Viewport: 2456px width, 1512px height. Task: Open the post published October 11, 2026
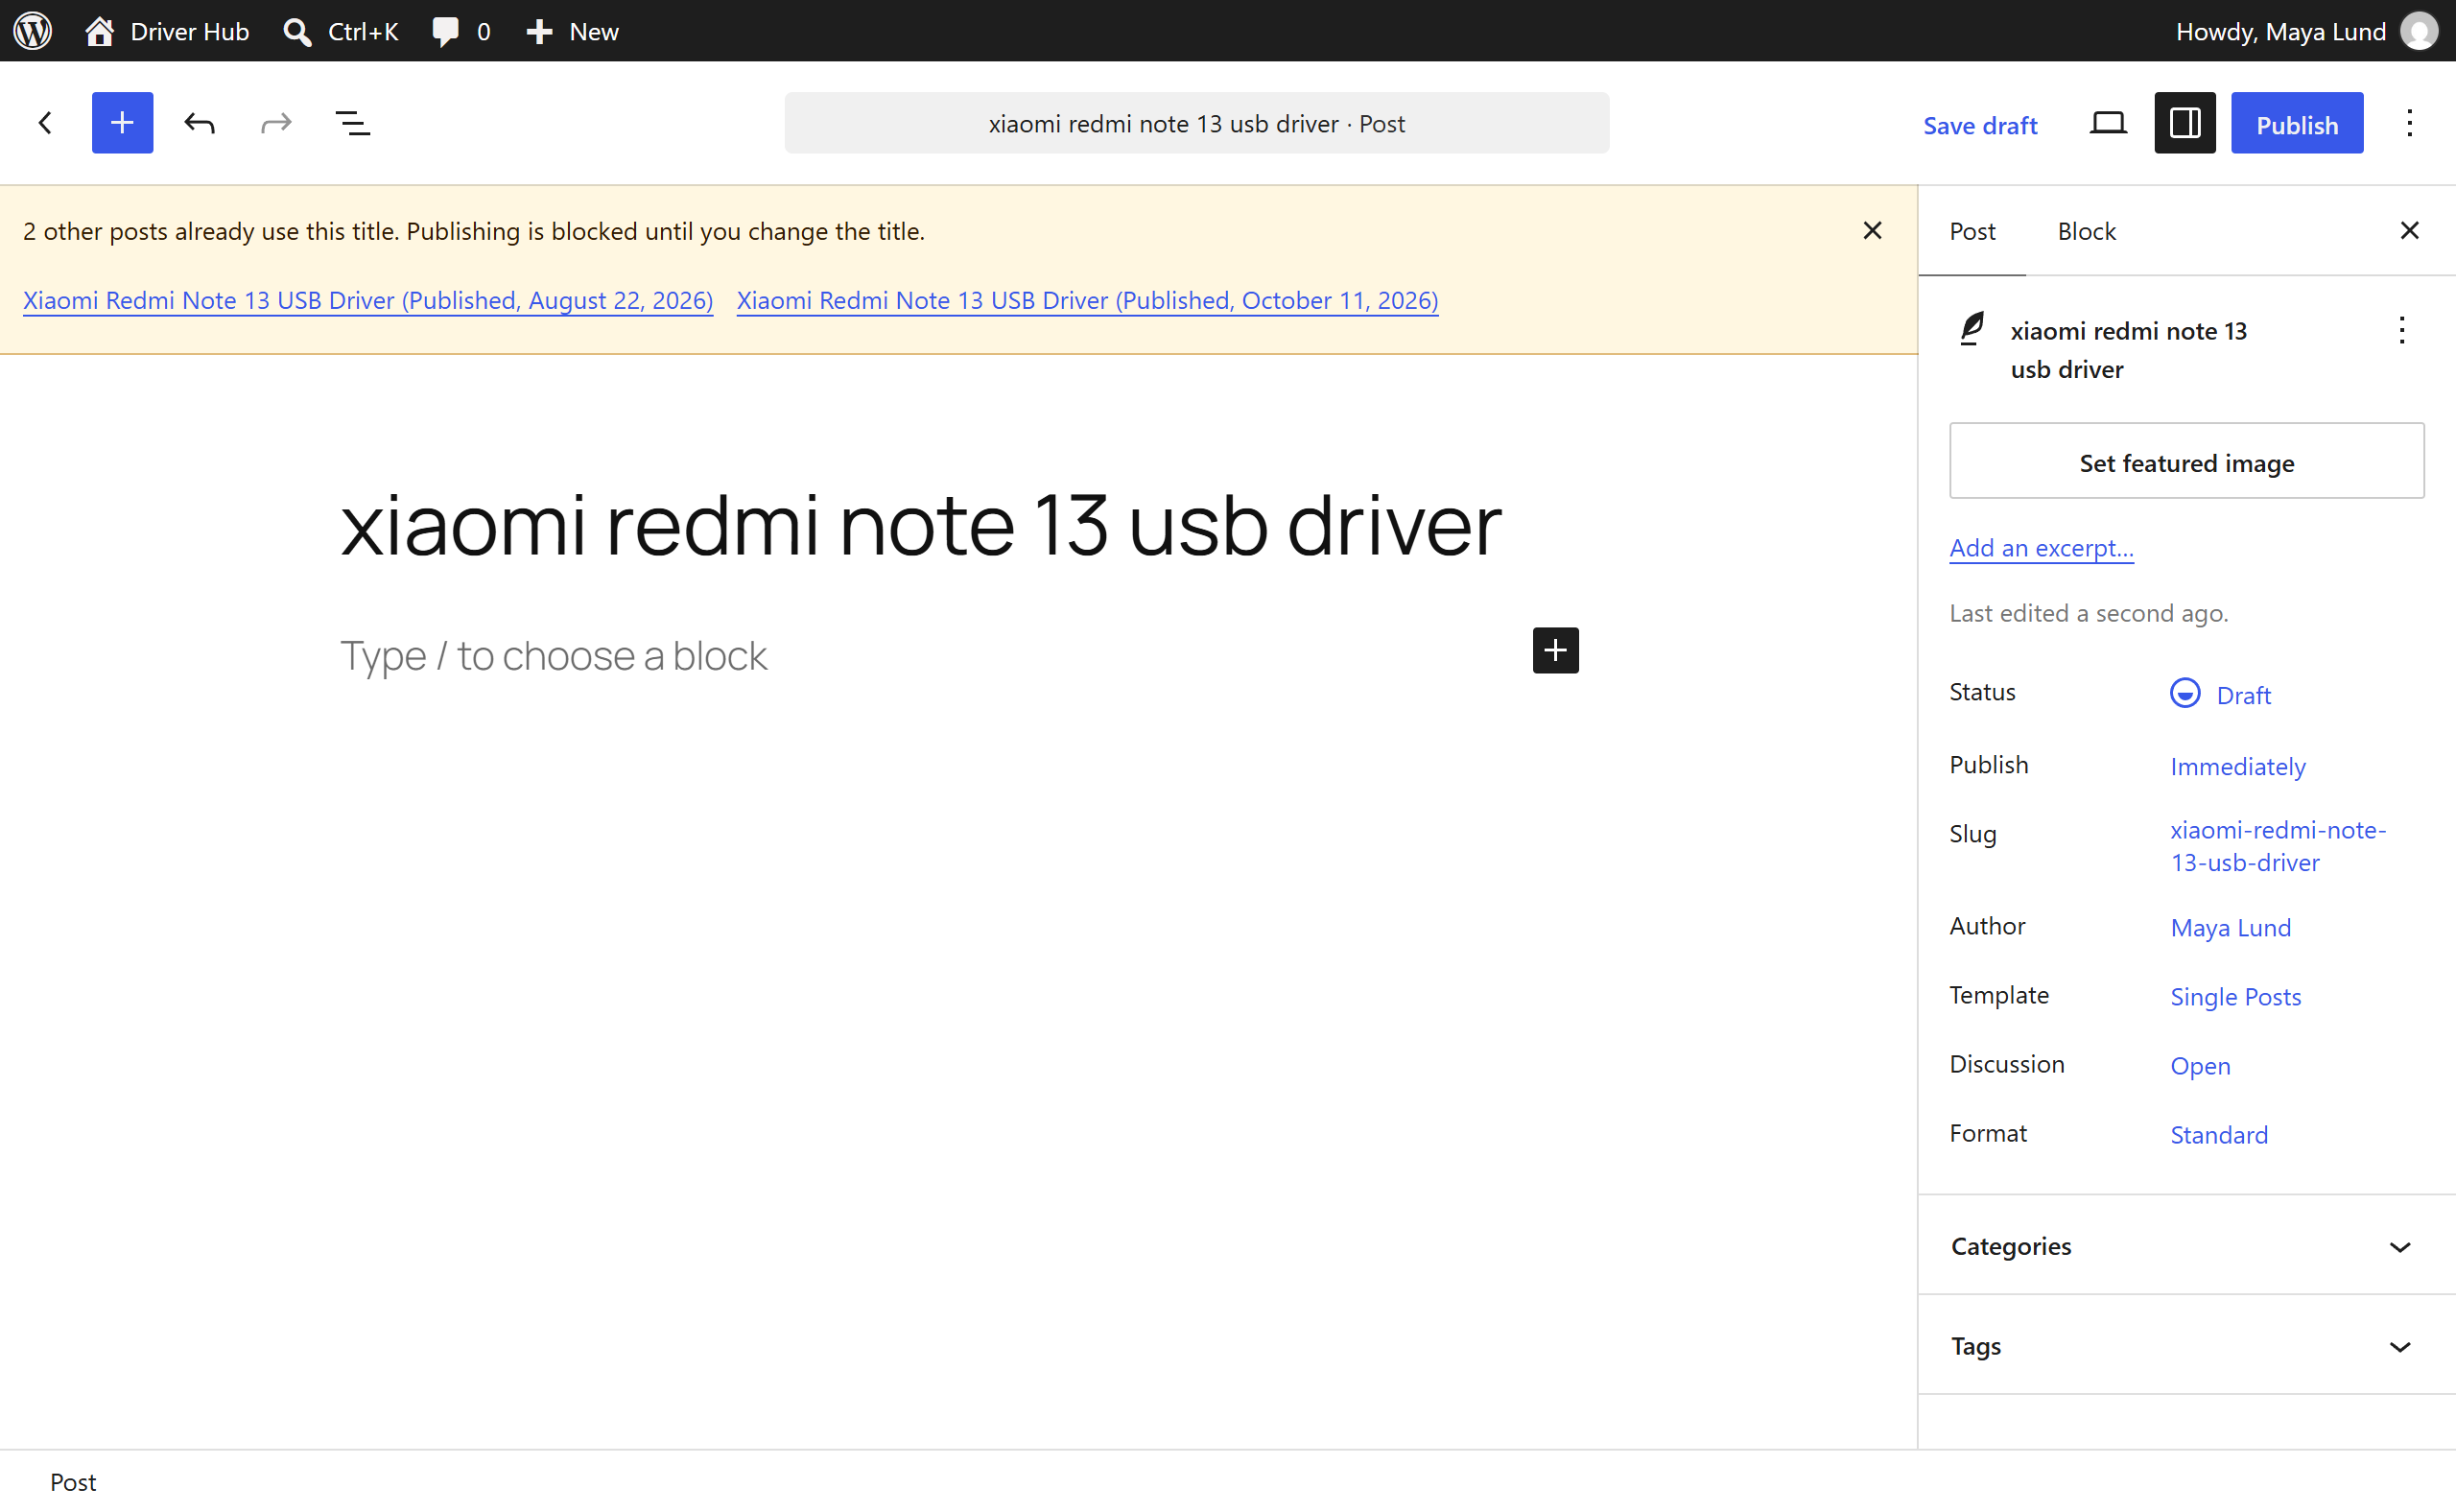pyautogui.click(x=1087, y=300)
